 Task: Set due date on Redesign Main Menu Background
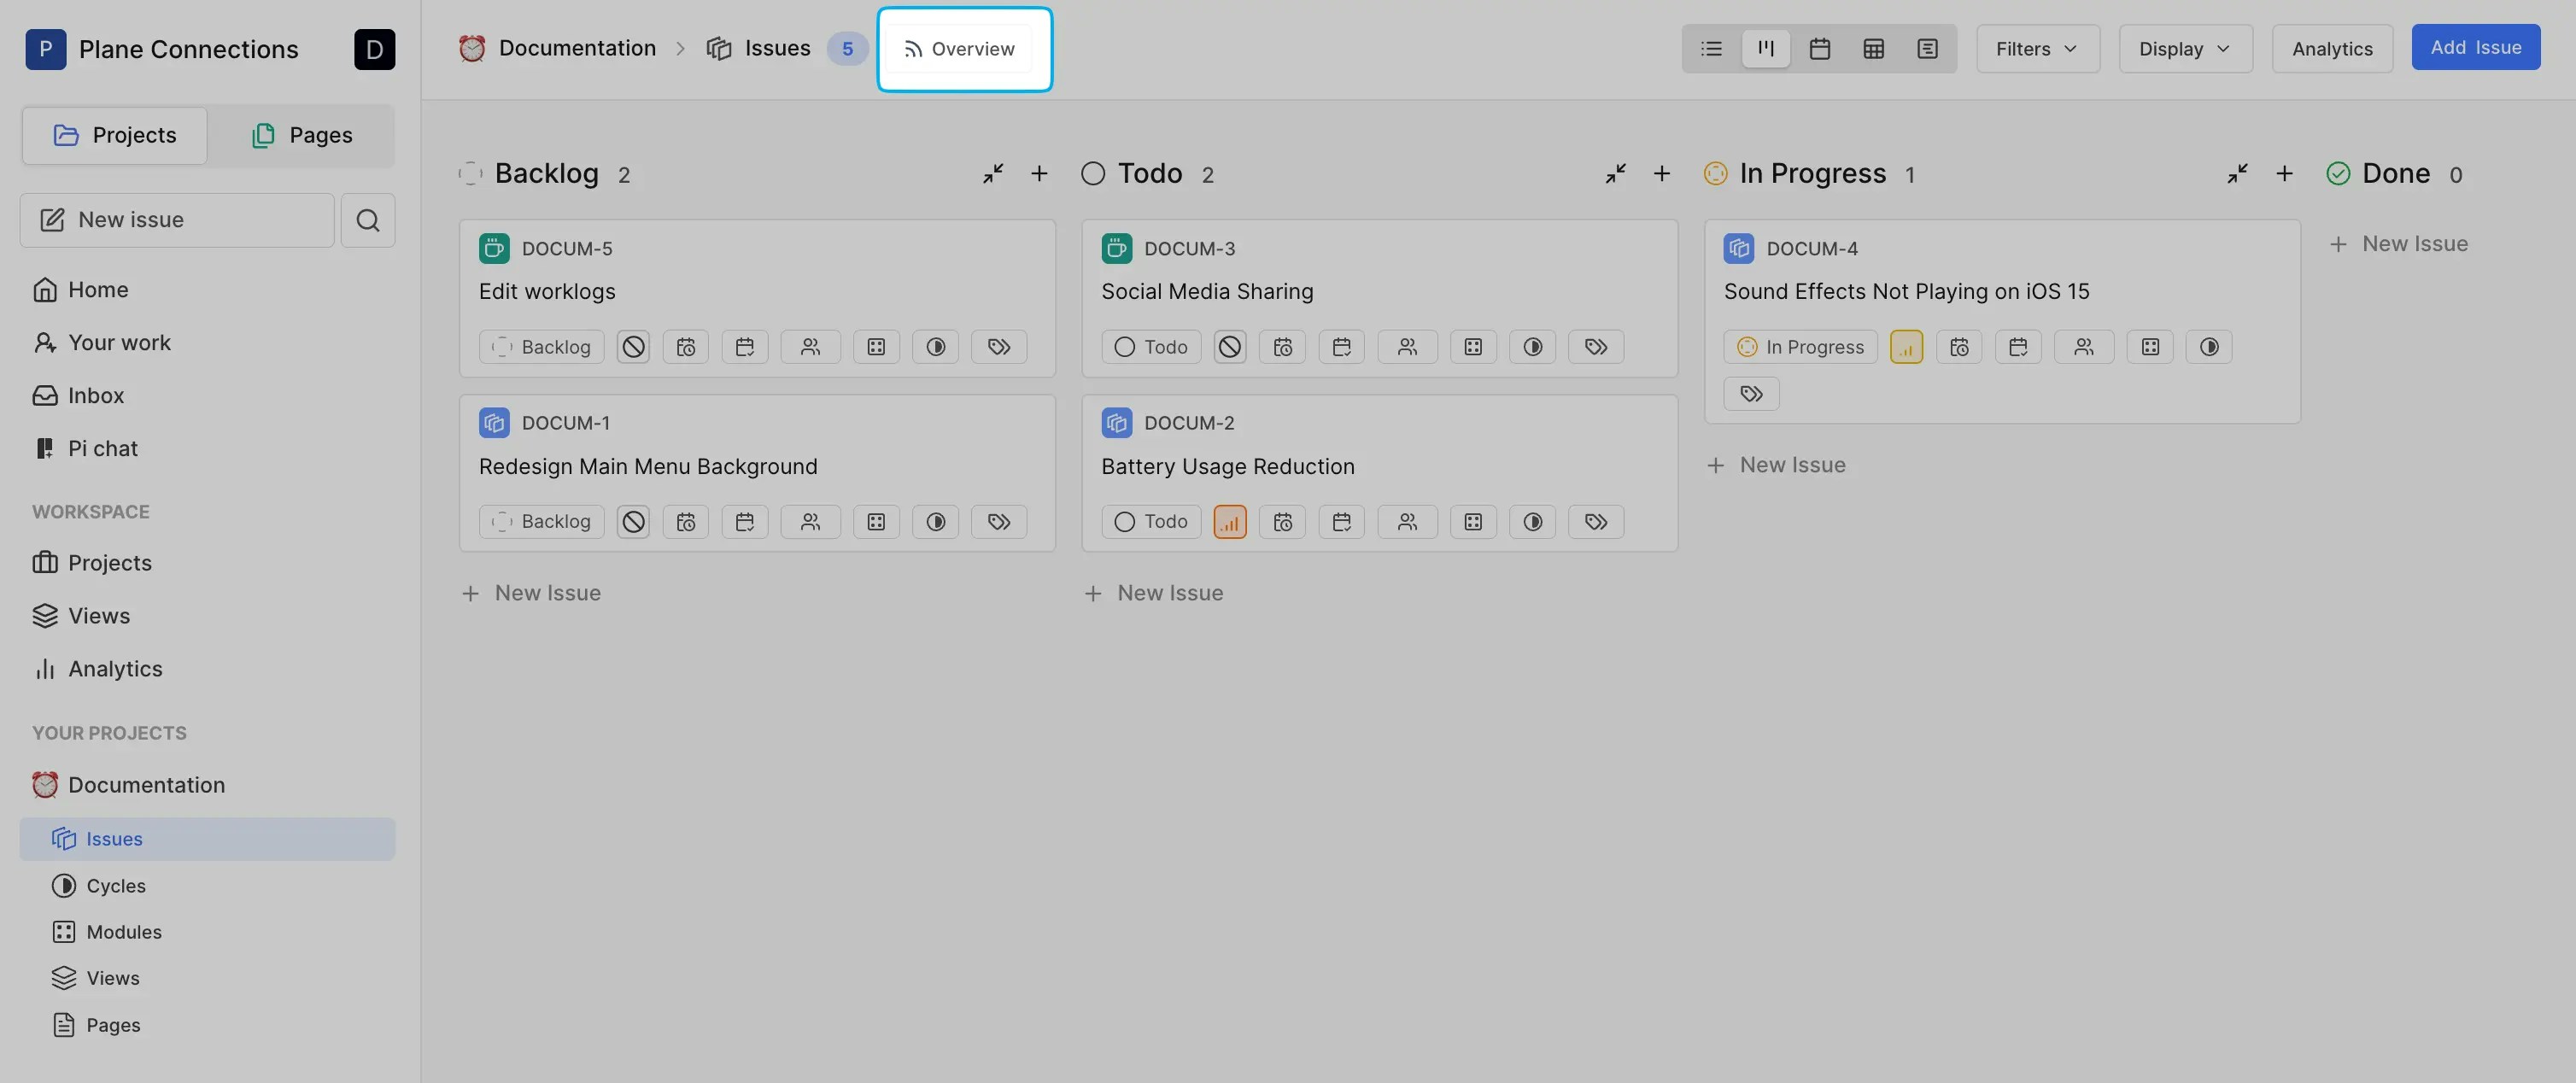click(x=744, y=522)
